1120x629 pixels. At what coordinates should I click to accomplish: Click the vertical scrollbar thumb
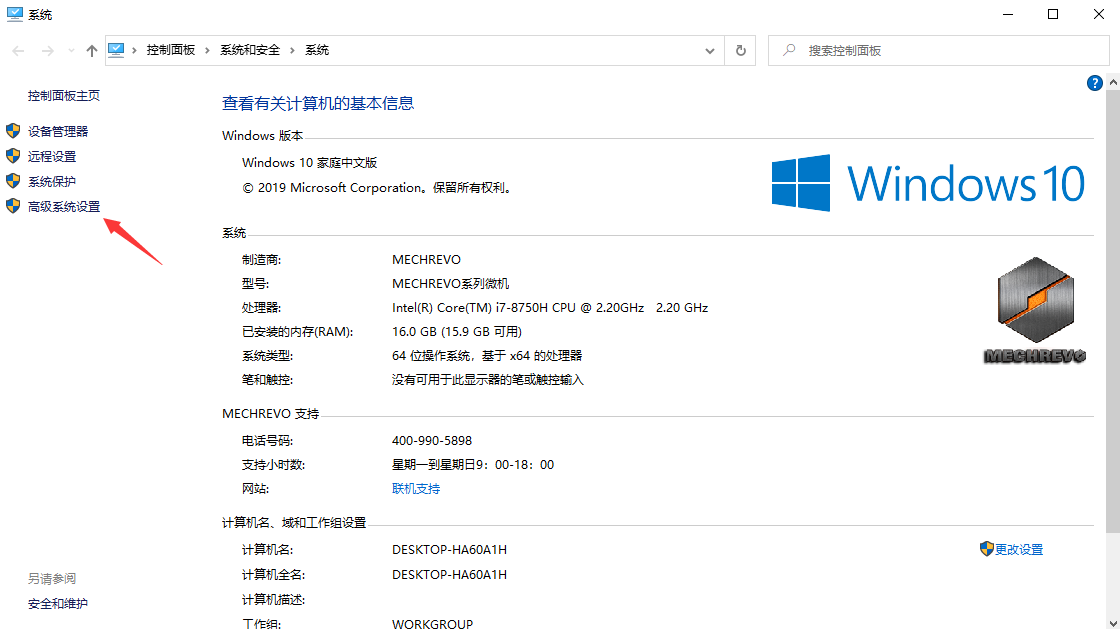click(x=1113, y=311)
